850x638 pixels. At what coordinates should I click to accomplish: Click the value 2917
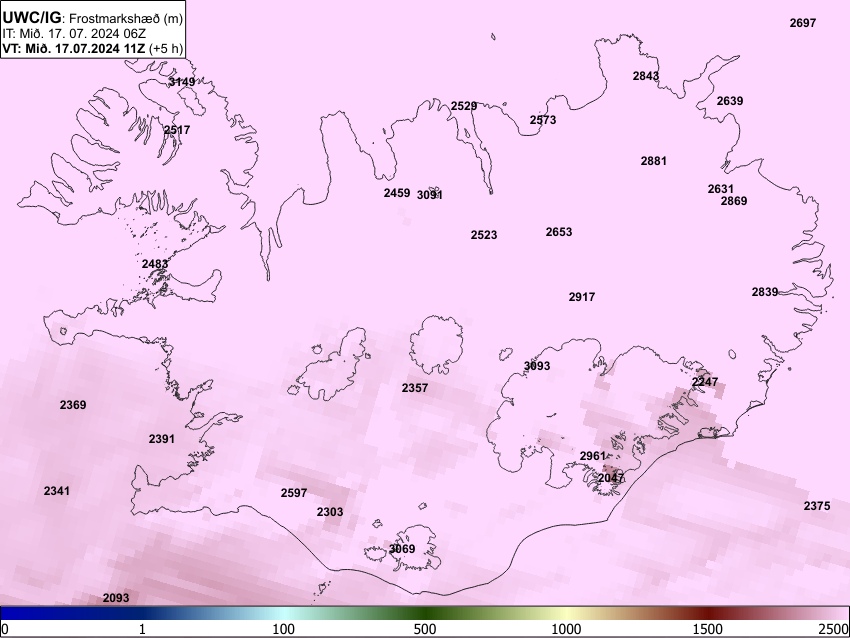[582, 297]
